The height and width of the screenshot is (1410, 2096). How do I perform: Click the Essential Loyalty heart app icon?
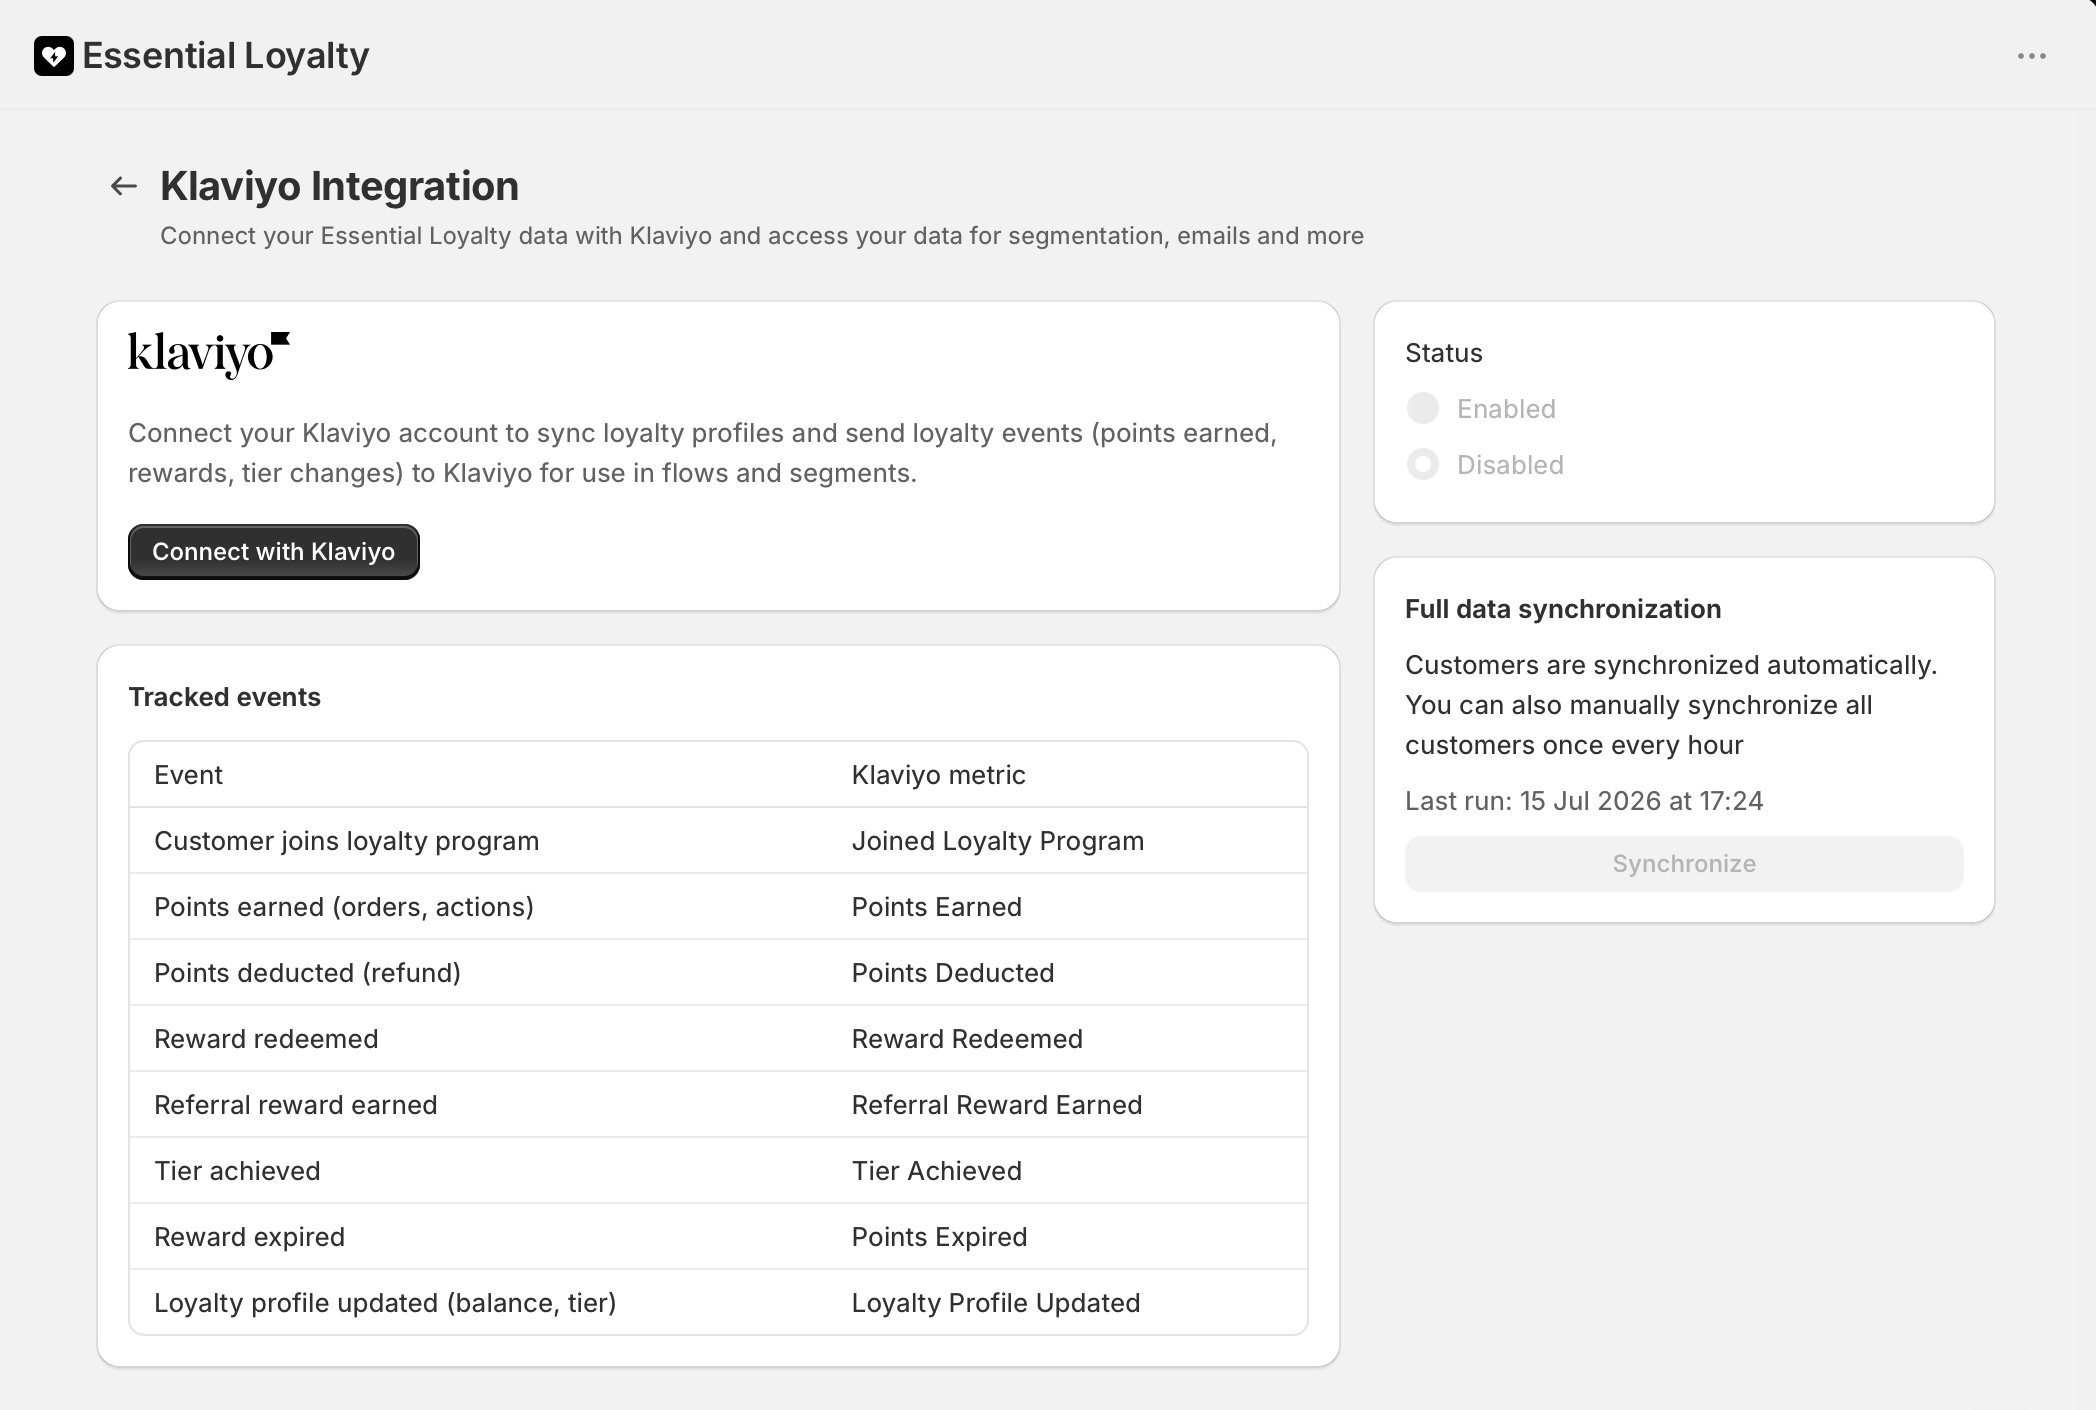(54, 56)
